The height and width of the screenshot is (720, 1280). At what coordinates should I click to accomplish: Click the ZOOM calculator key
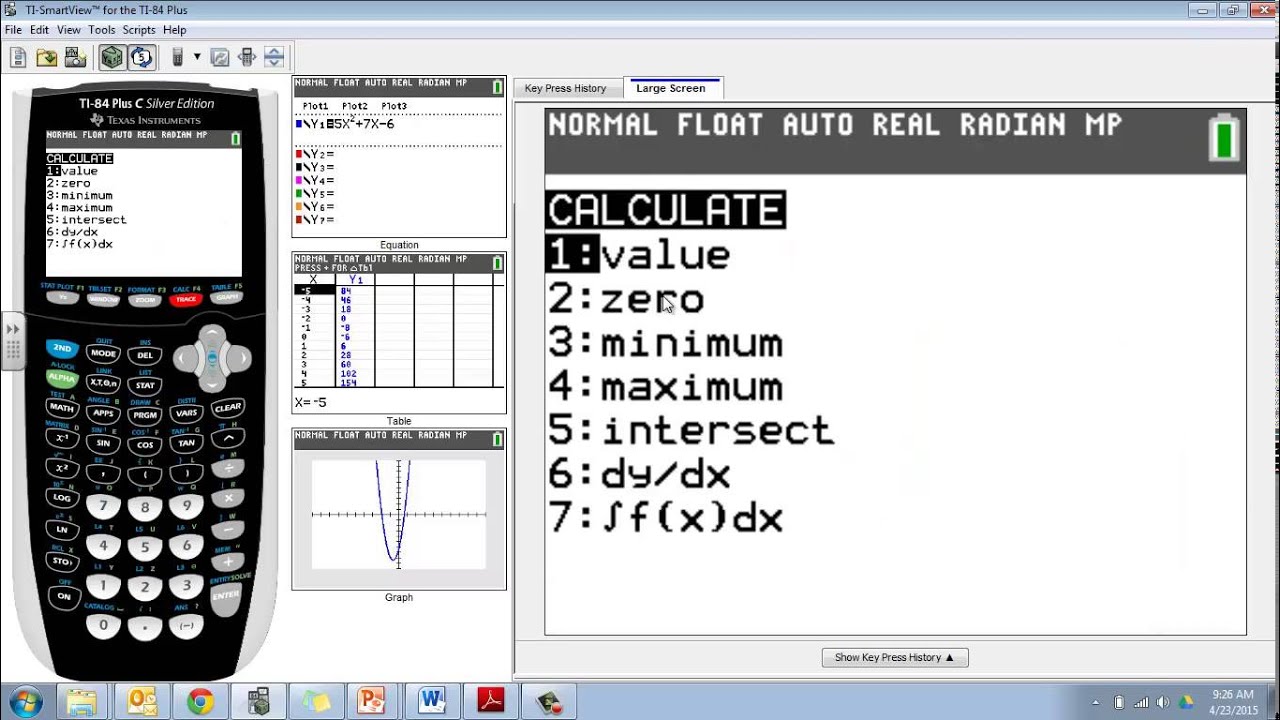(145, 300)
